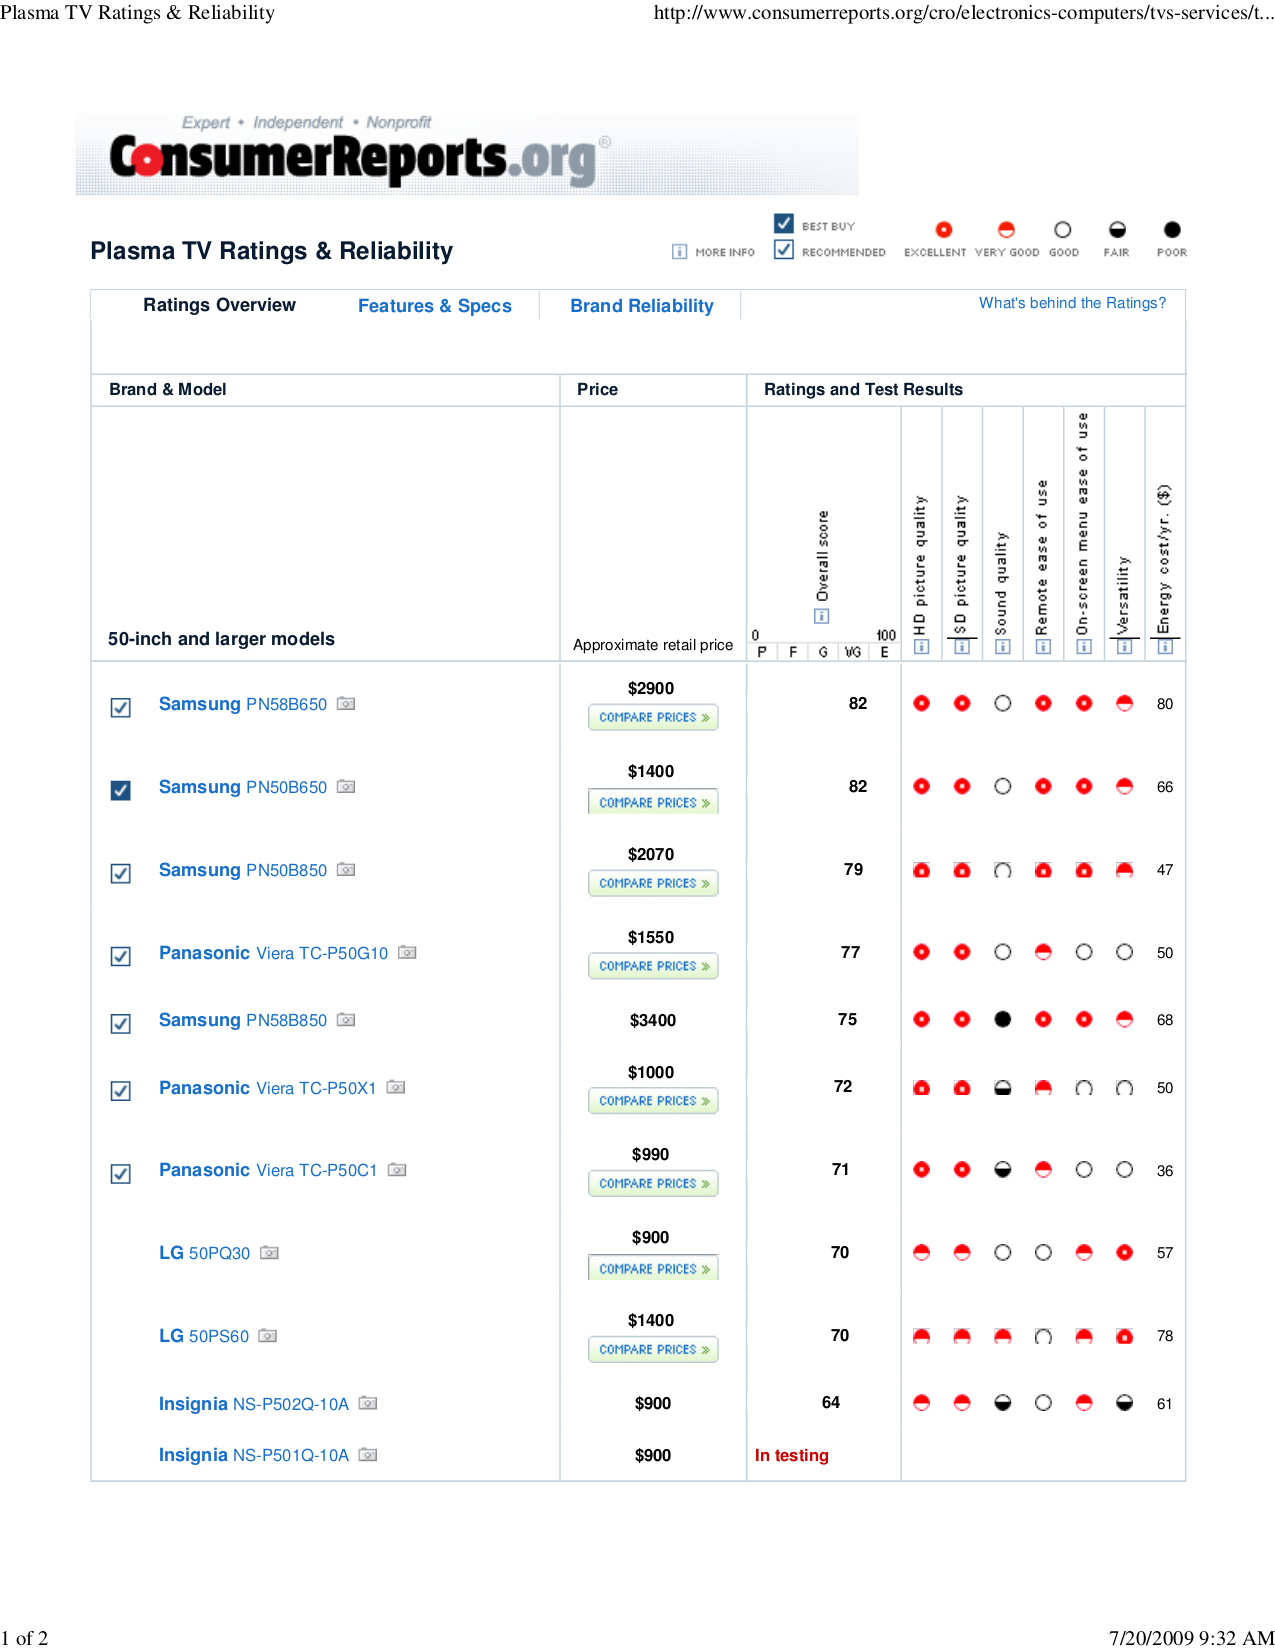
Task: Open Samsung PN50B650 model link
Action: pyautogui.click(x=243, y=787)
